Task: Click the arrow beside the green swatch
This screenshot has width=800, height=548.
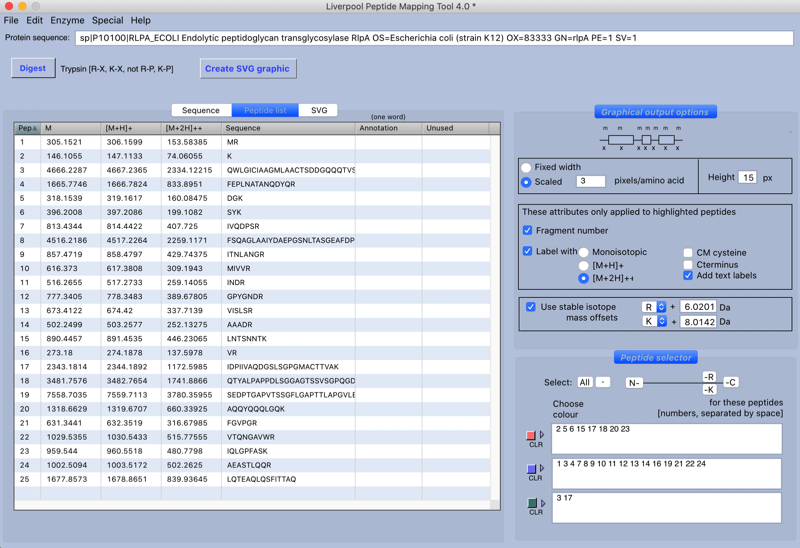Action: pyautogui.click(x=542, y=504)
